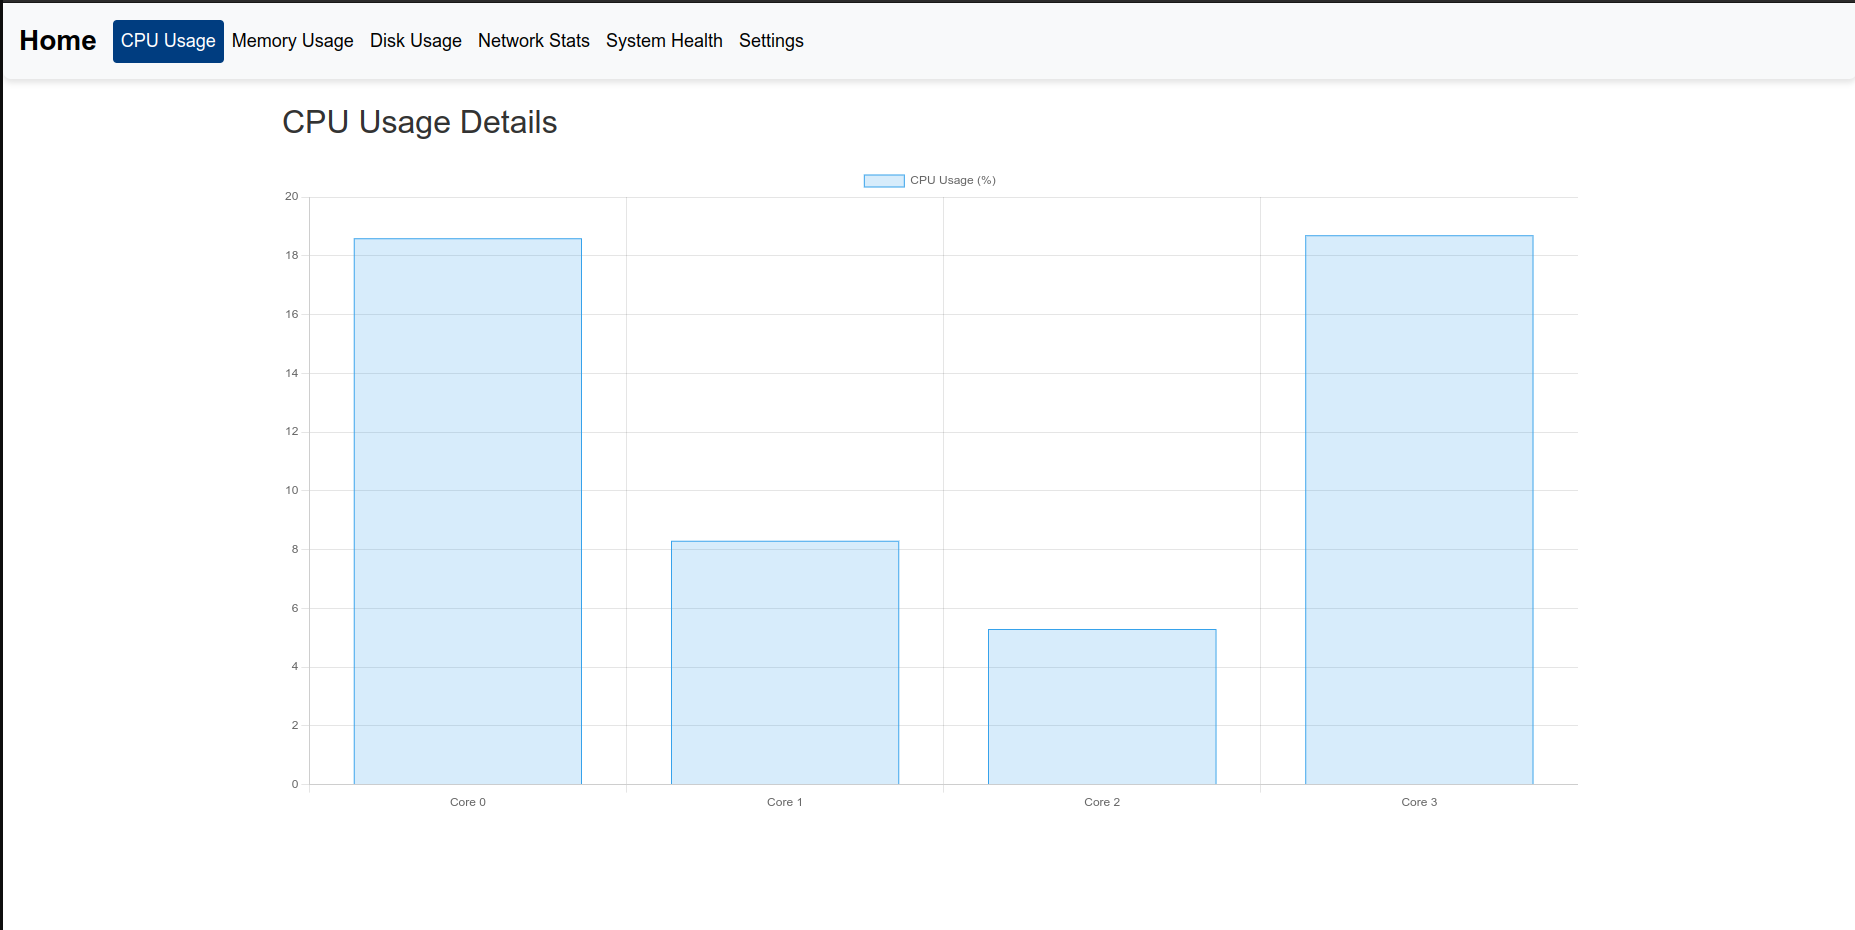
Task: Select the Core 1 bar in chart
Action: coord(784,662)
